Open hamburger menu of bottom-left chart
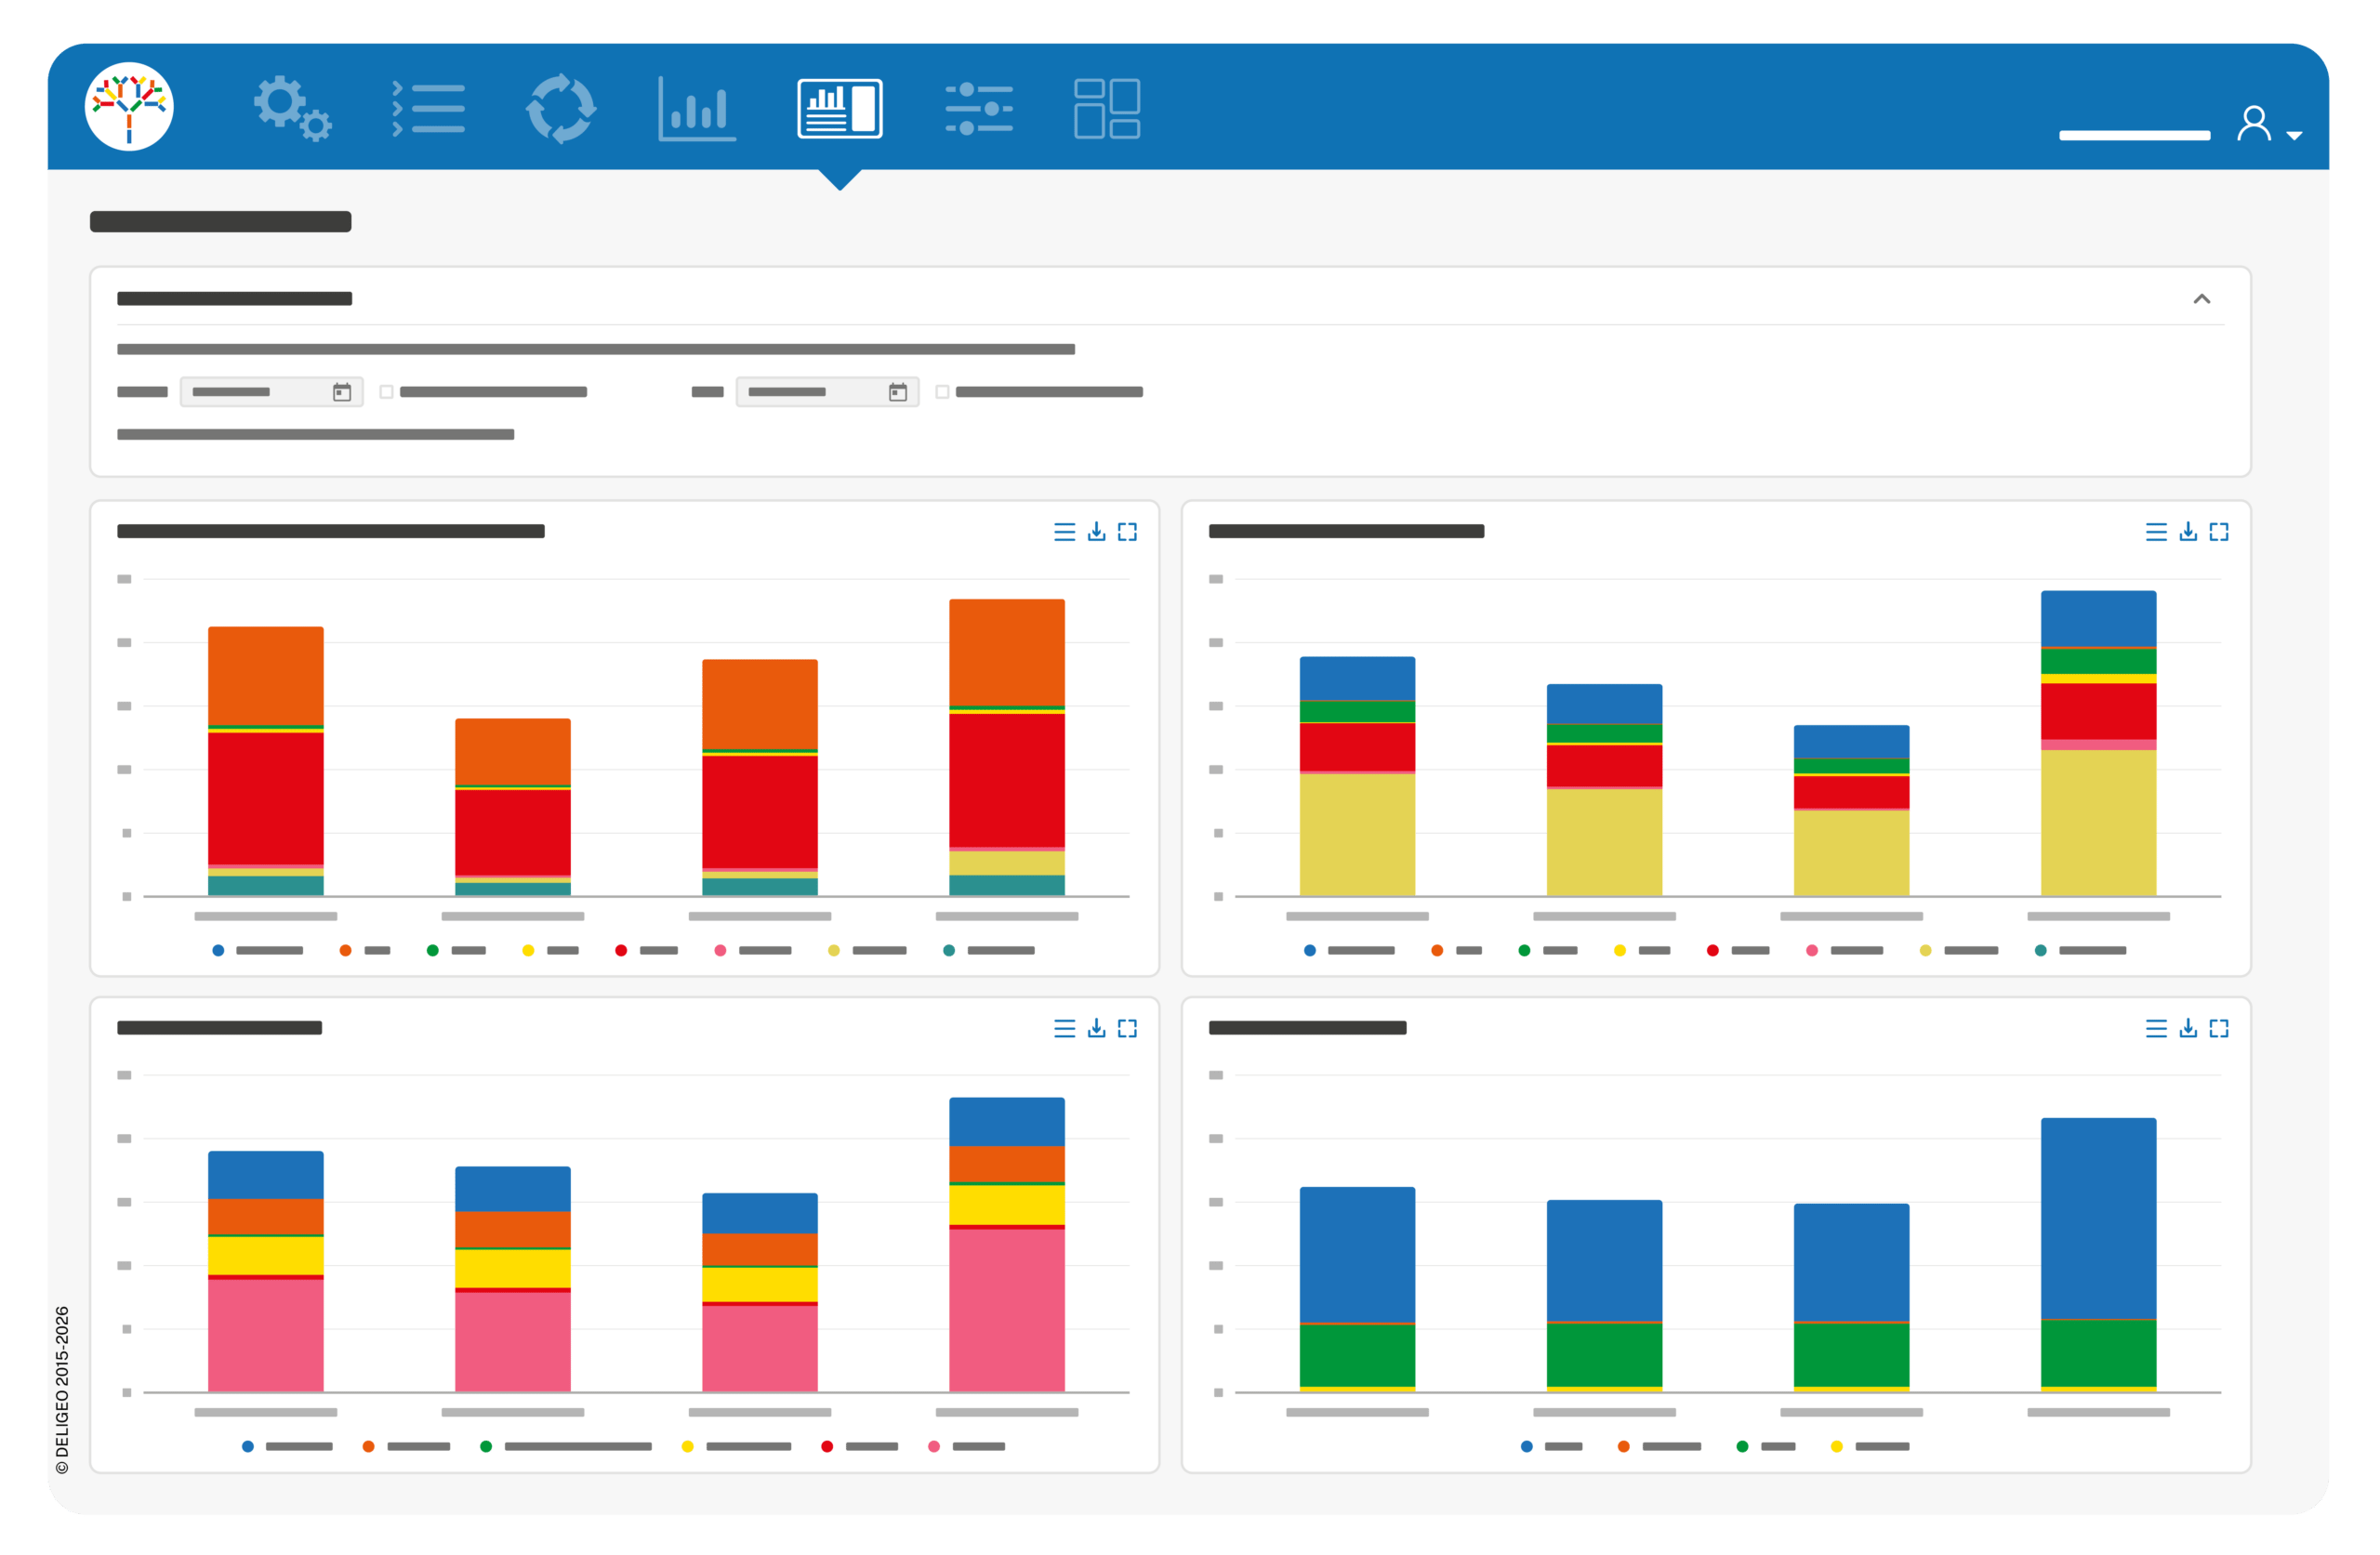The height and width of the screenshot is (1555, 2380). tap(1065, 1028)
